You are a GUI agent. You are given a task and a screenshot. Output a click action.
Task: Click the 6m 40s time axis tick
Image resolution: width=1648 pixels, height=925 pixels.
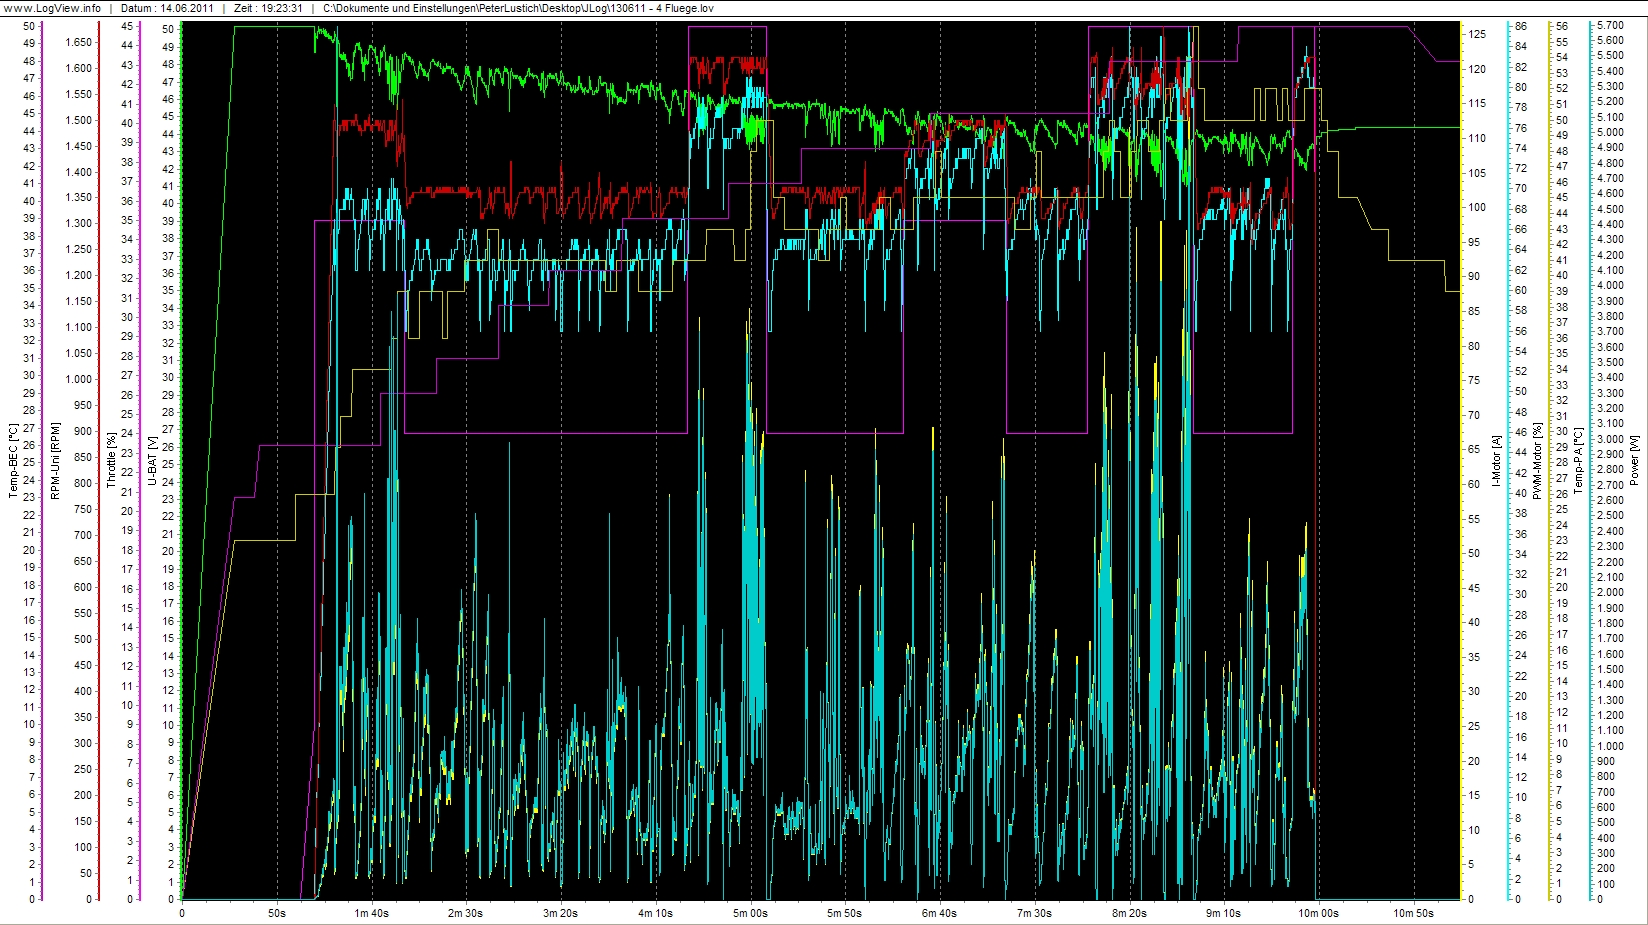pos(940,913)
